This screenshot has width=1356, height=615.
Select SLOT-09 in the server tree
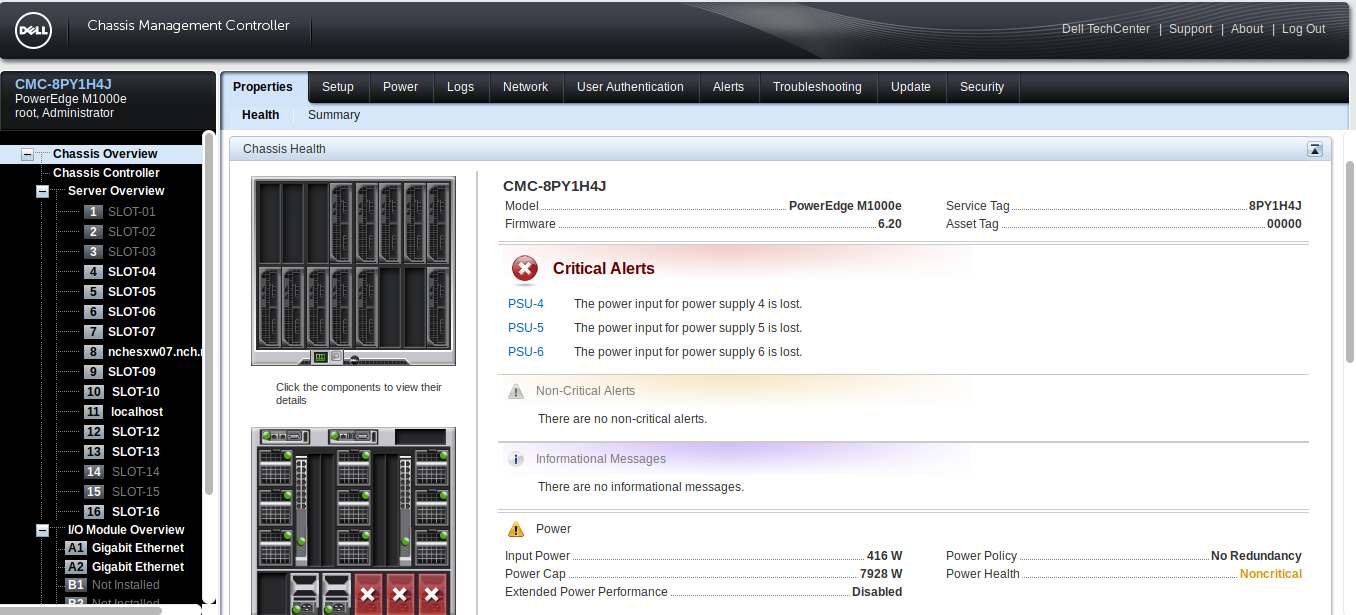coord(132,372)
